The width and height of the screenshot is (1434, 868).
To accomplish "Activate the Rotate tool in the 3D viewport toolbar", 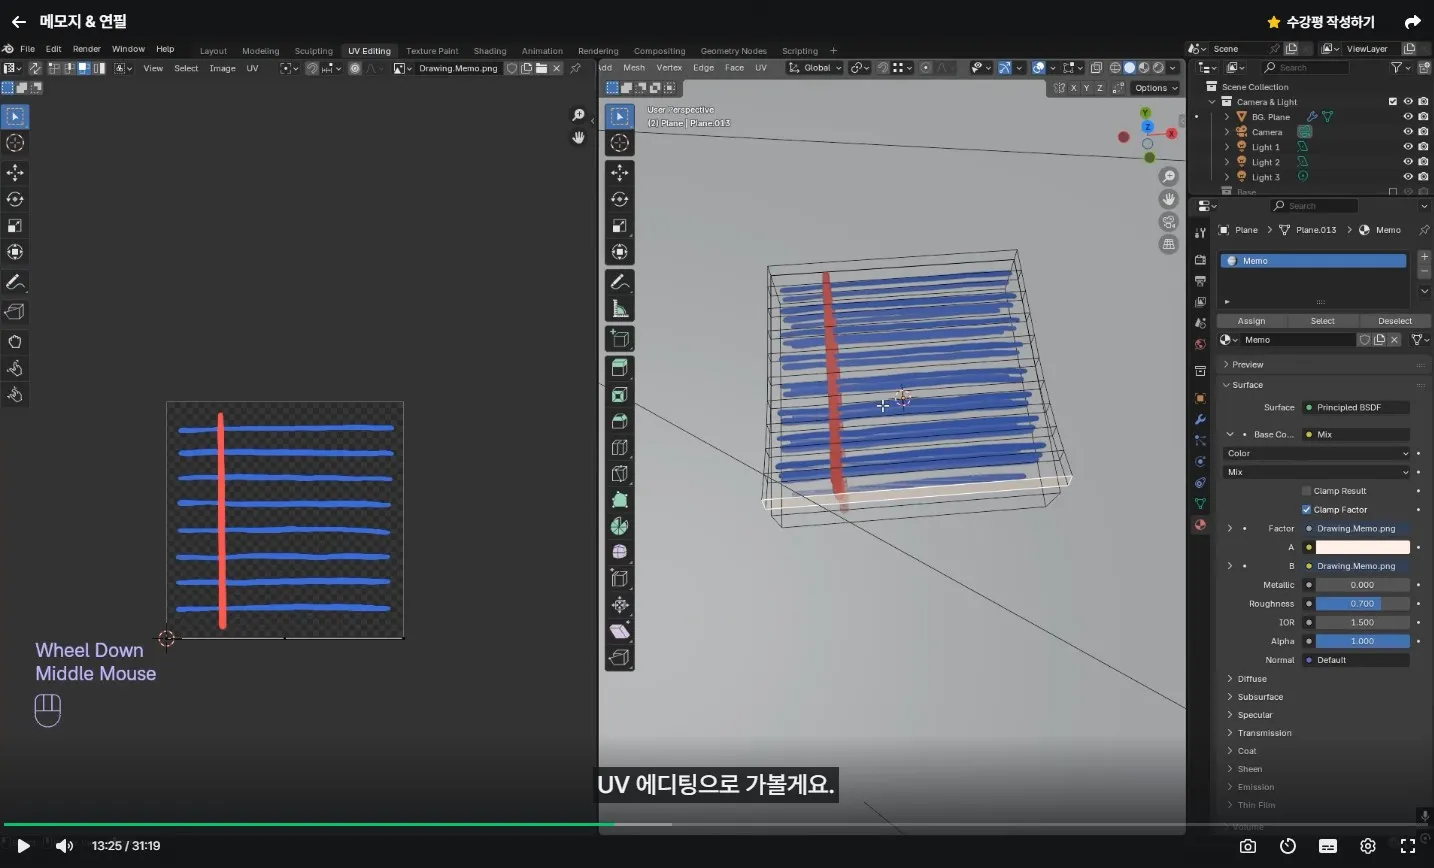I will 620,199.
